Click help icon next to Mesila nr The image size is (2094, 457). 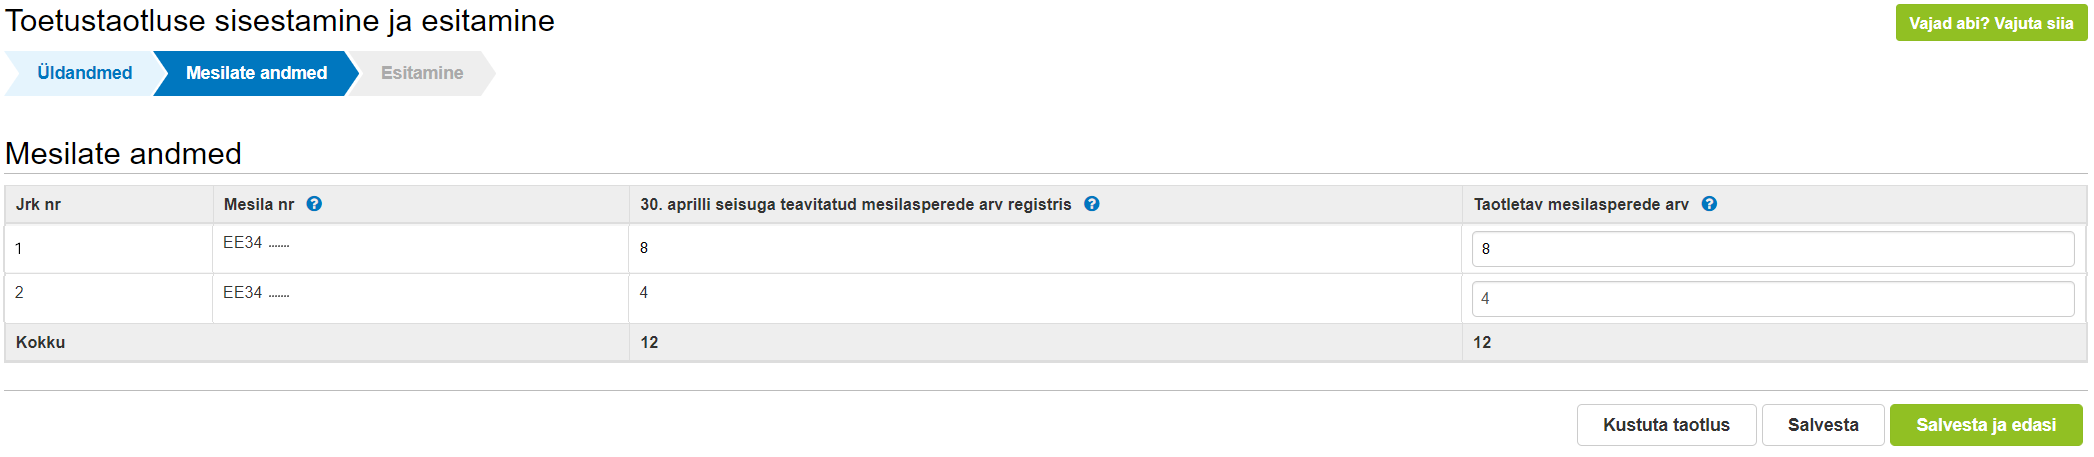314,204
